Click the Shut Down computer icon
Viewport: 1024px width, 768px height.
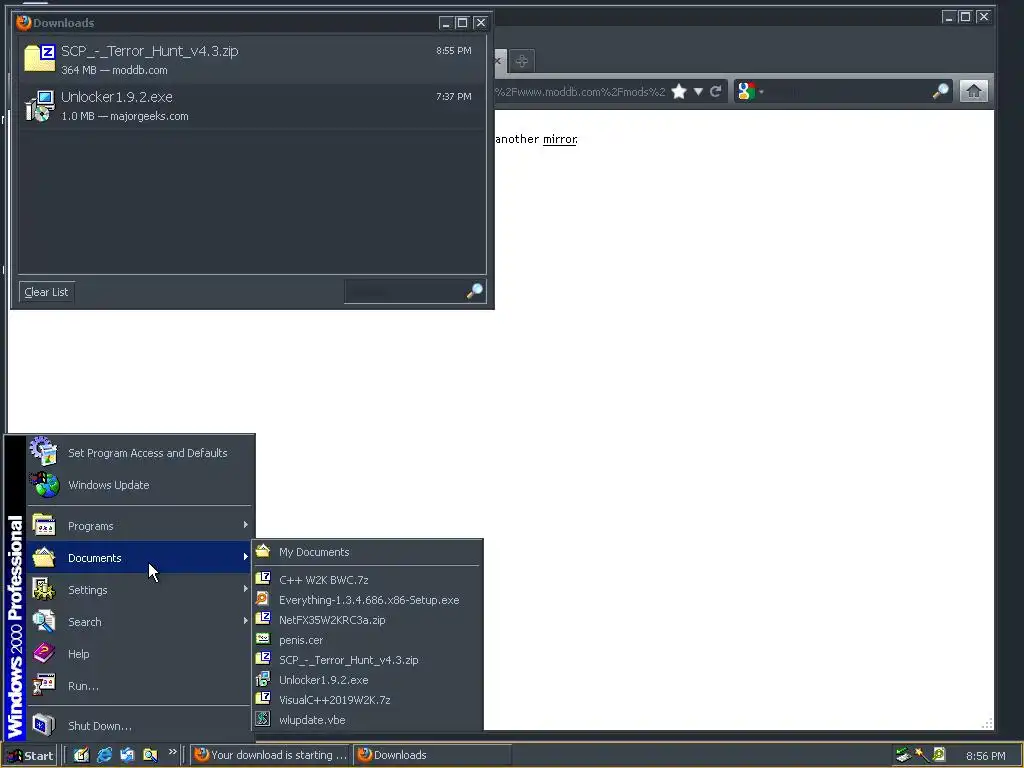[44, 725]
